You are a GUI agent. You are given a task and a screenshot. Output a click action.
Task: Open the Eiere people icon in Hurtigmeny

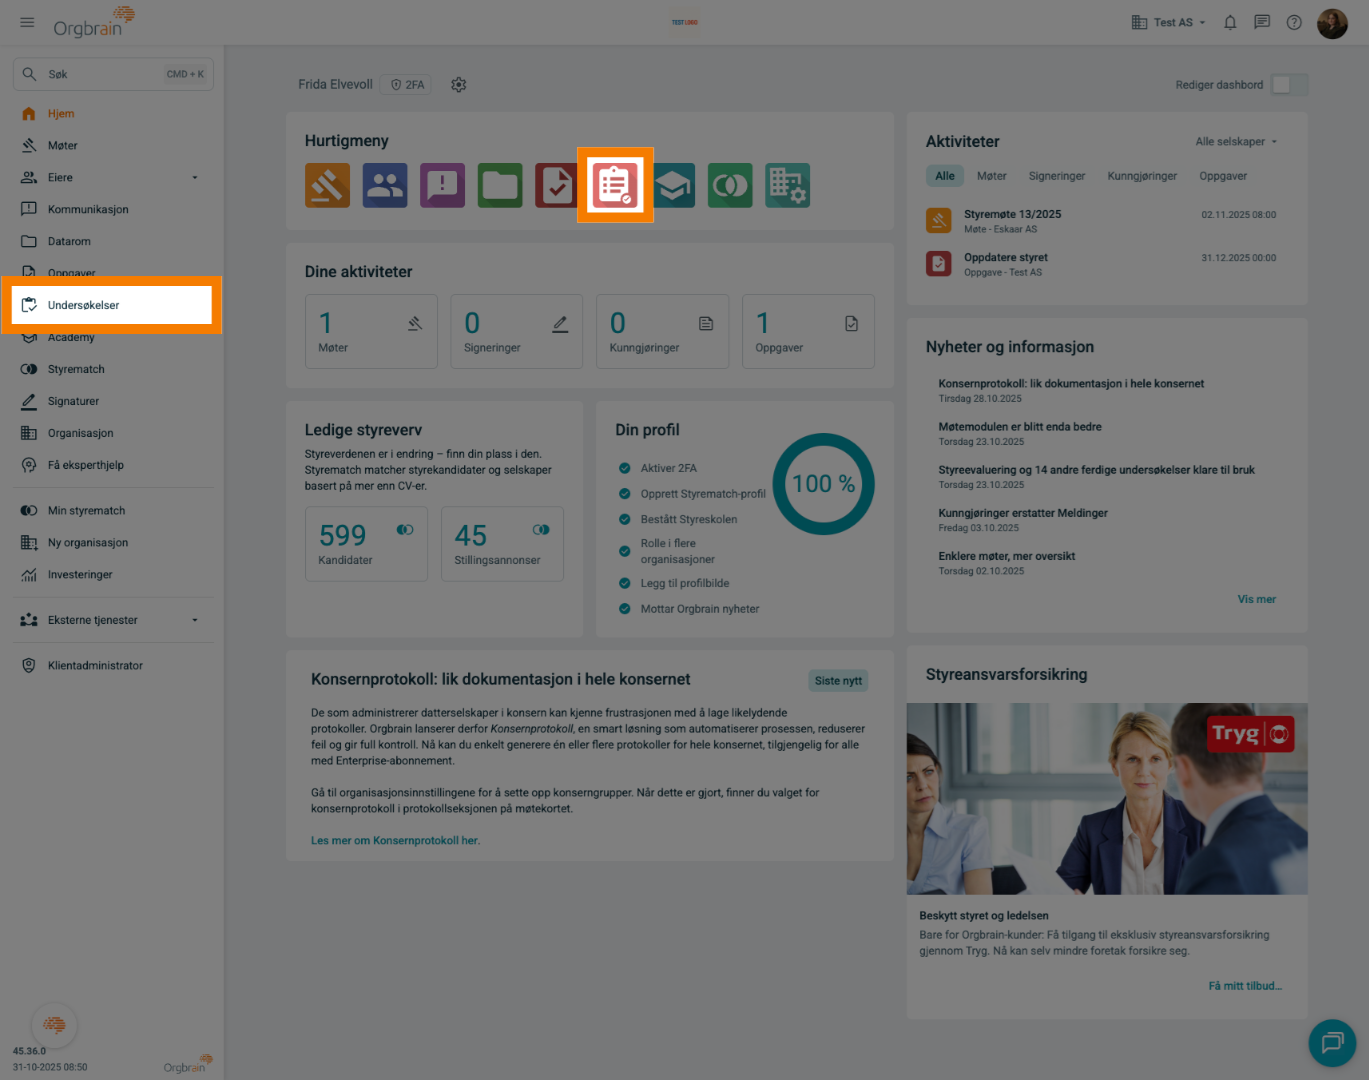pyautogui.click(x=385, y=185)
